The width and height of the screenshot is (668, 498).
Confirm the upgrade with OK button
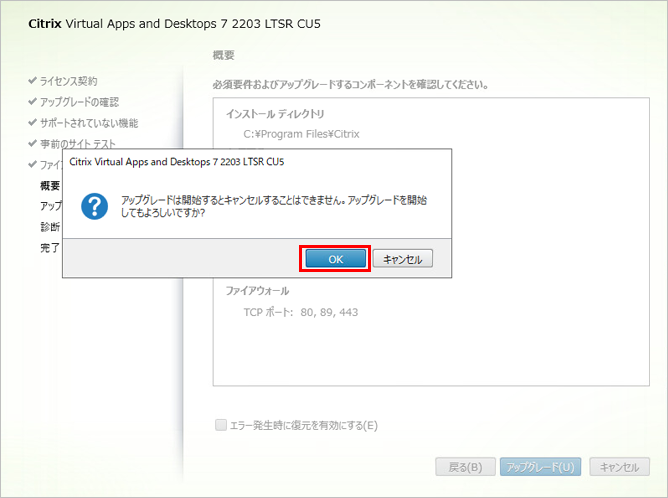335,259
